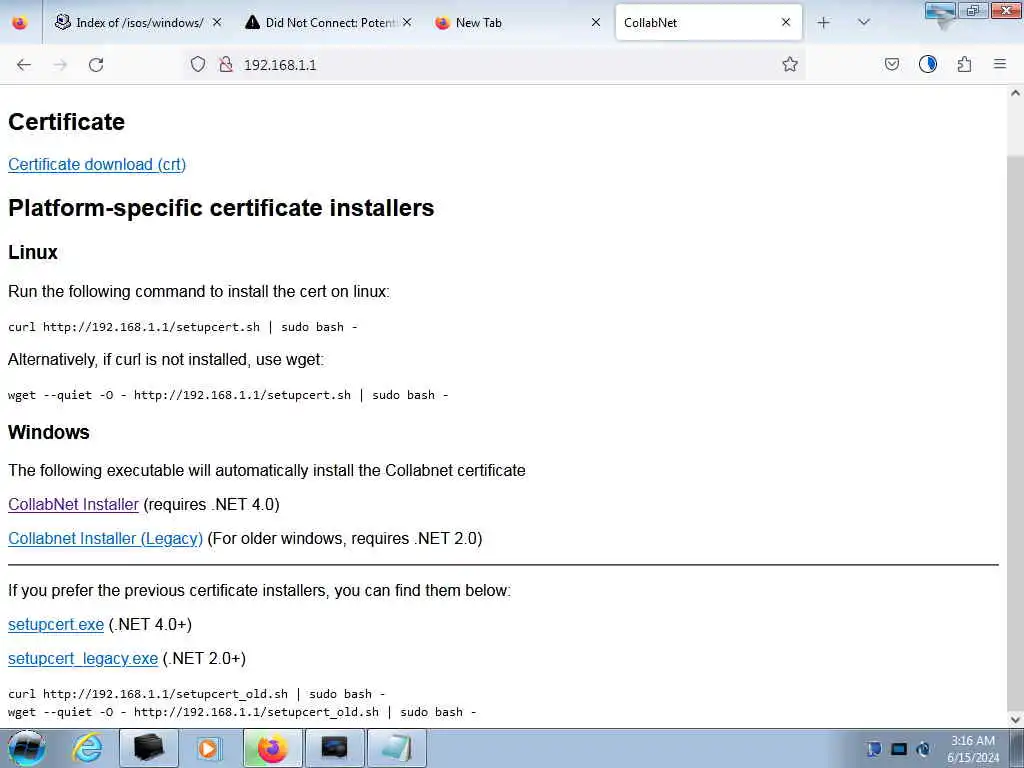The height and width of the screenshot is (768, 1024).
Task: Expand the list all tabs chevron
Action: pos(863,23)
